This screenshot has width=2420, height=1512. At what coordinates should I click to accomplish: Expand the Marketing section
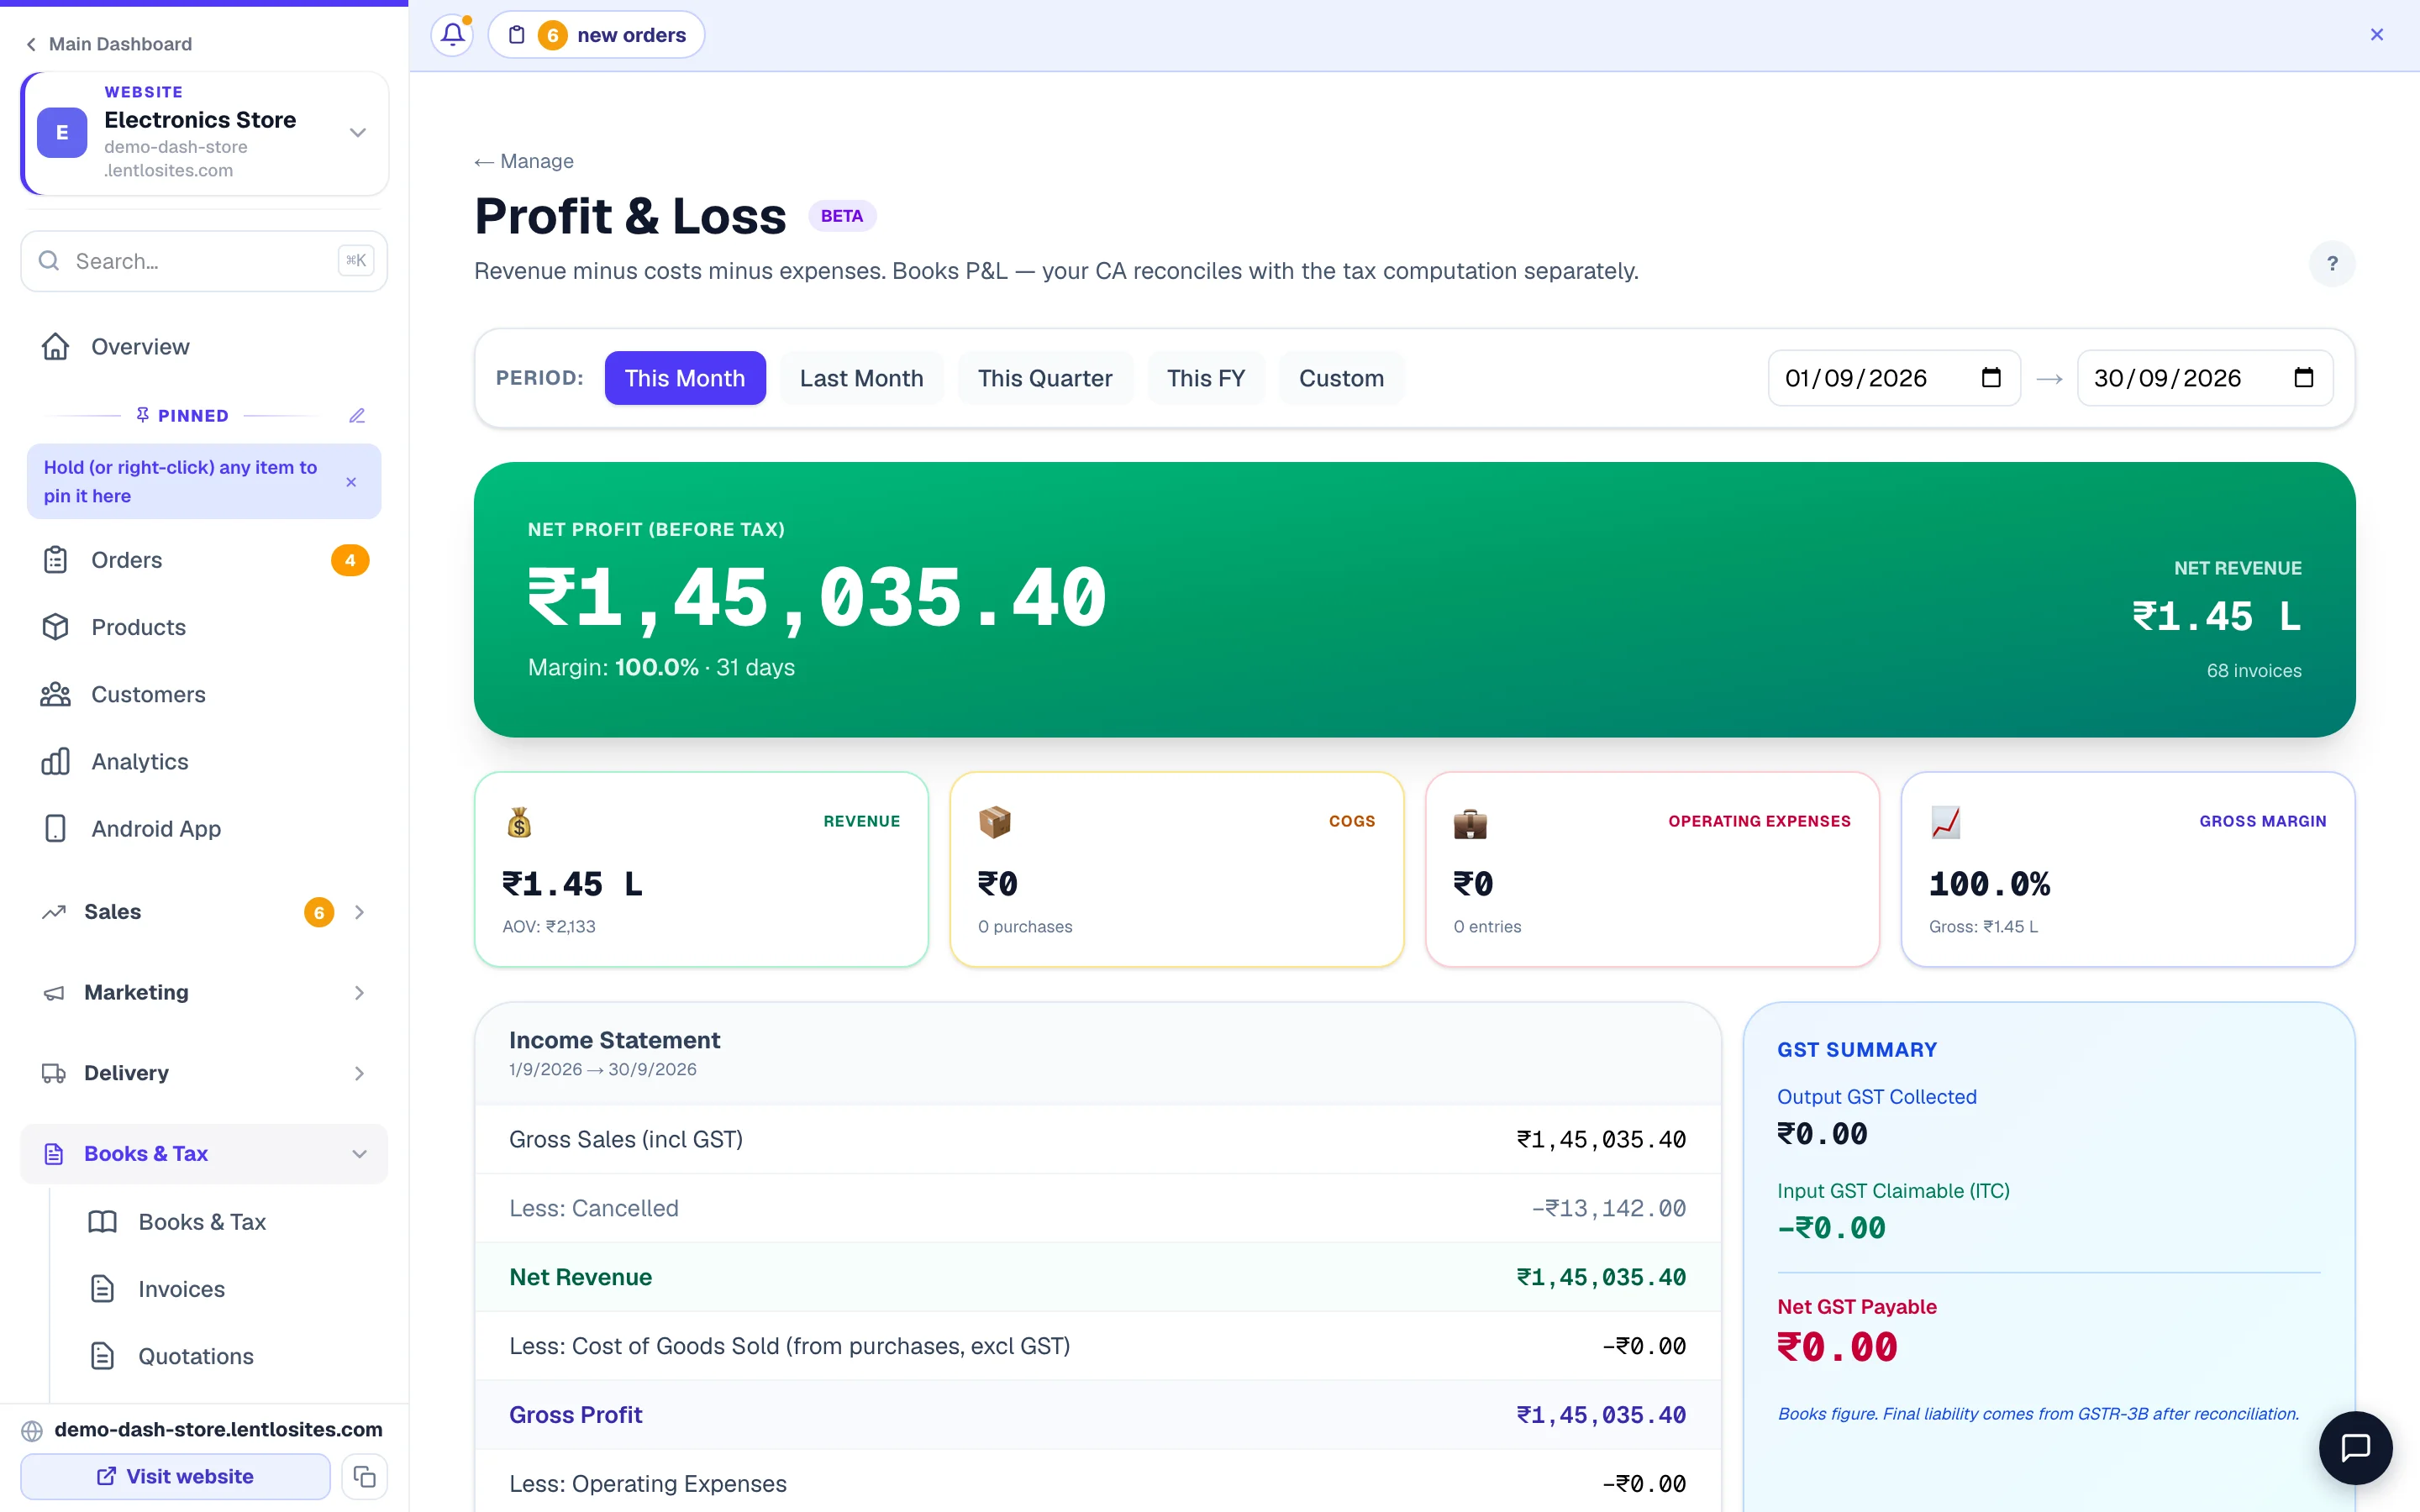[x=204, y=992]
